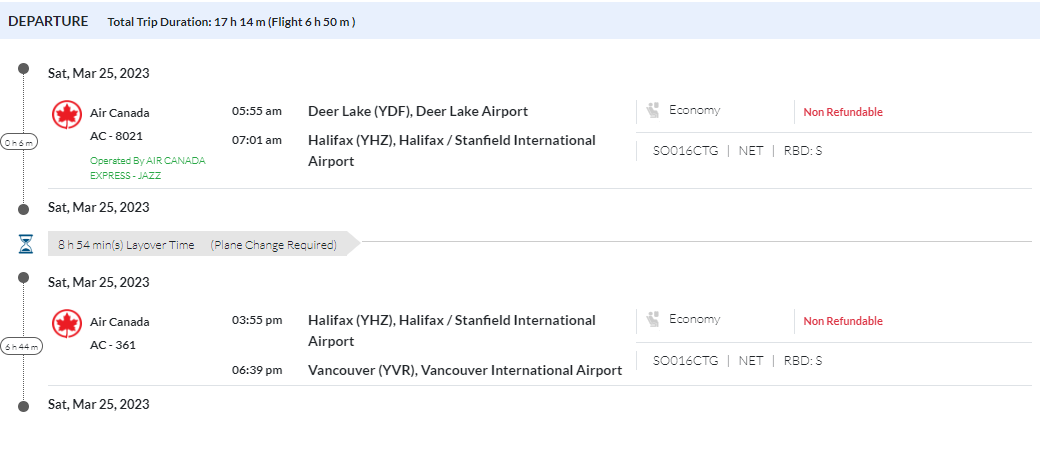The image size is (1053, 466).
Task: Click the seat icon in the AC-361 segment
Action: [653, 320]
